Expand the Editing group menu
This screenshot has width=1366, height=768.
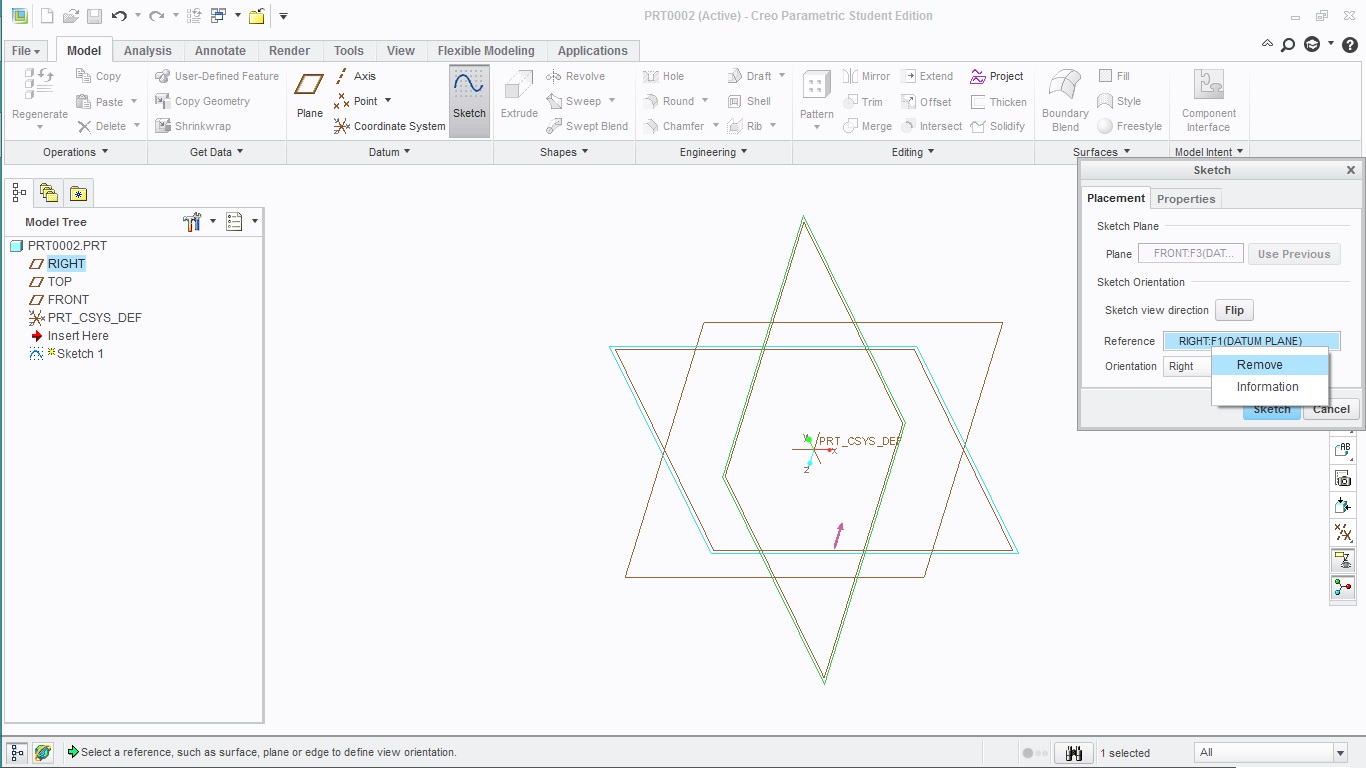(913, 152)
